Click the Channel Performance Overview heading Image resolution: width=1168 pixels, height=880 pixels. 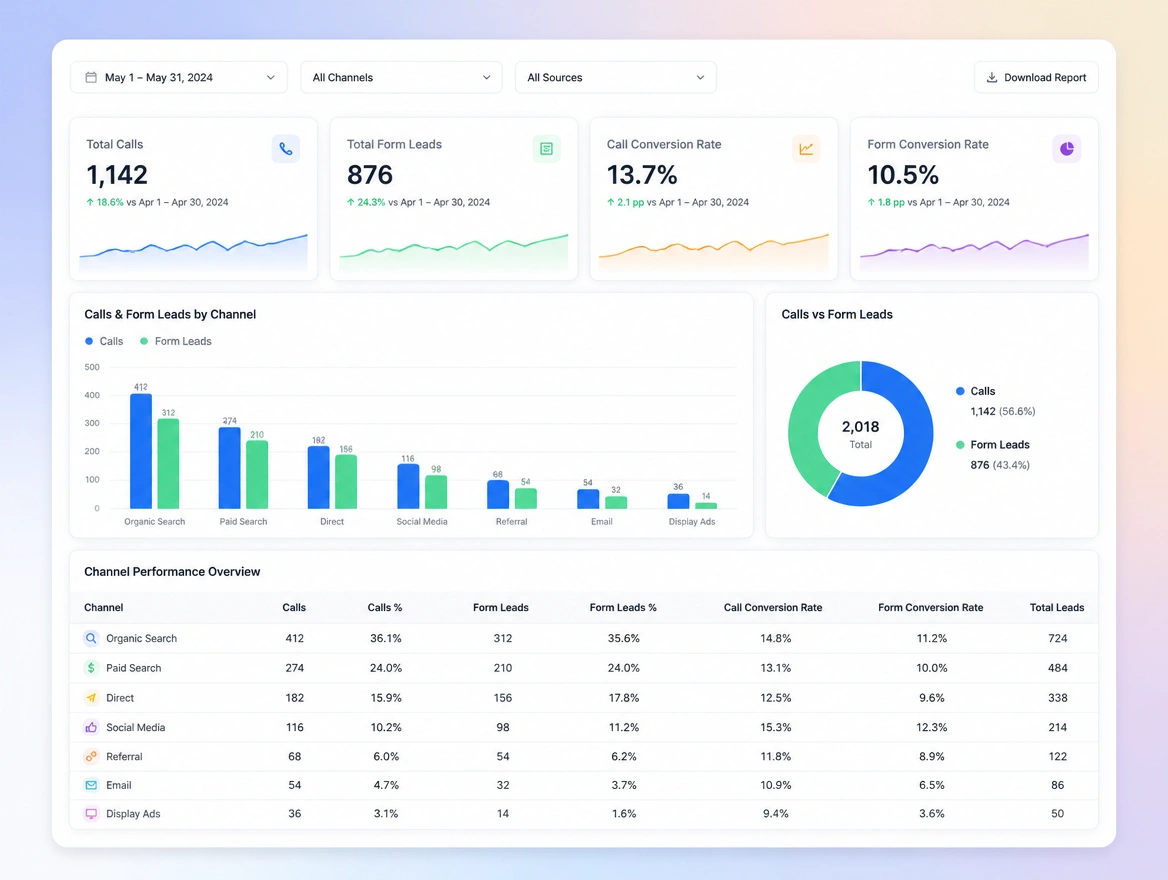tap(172, 572)
